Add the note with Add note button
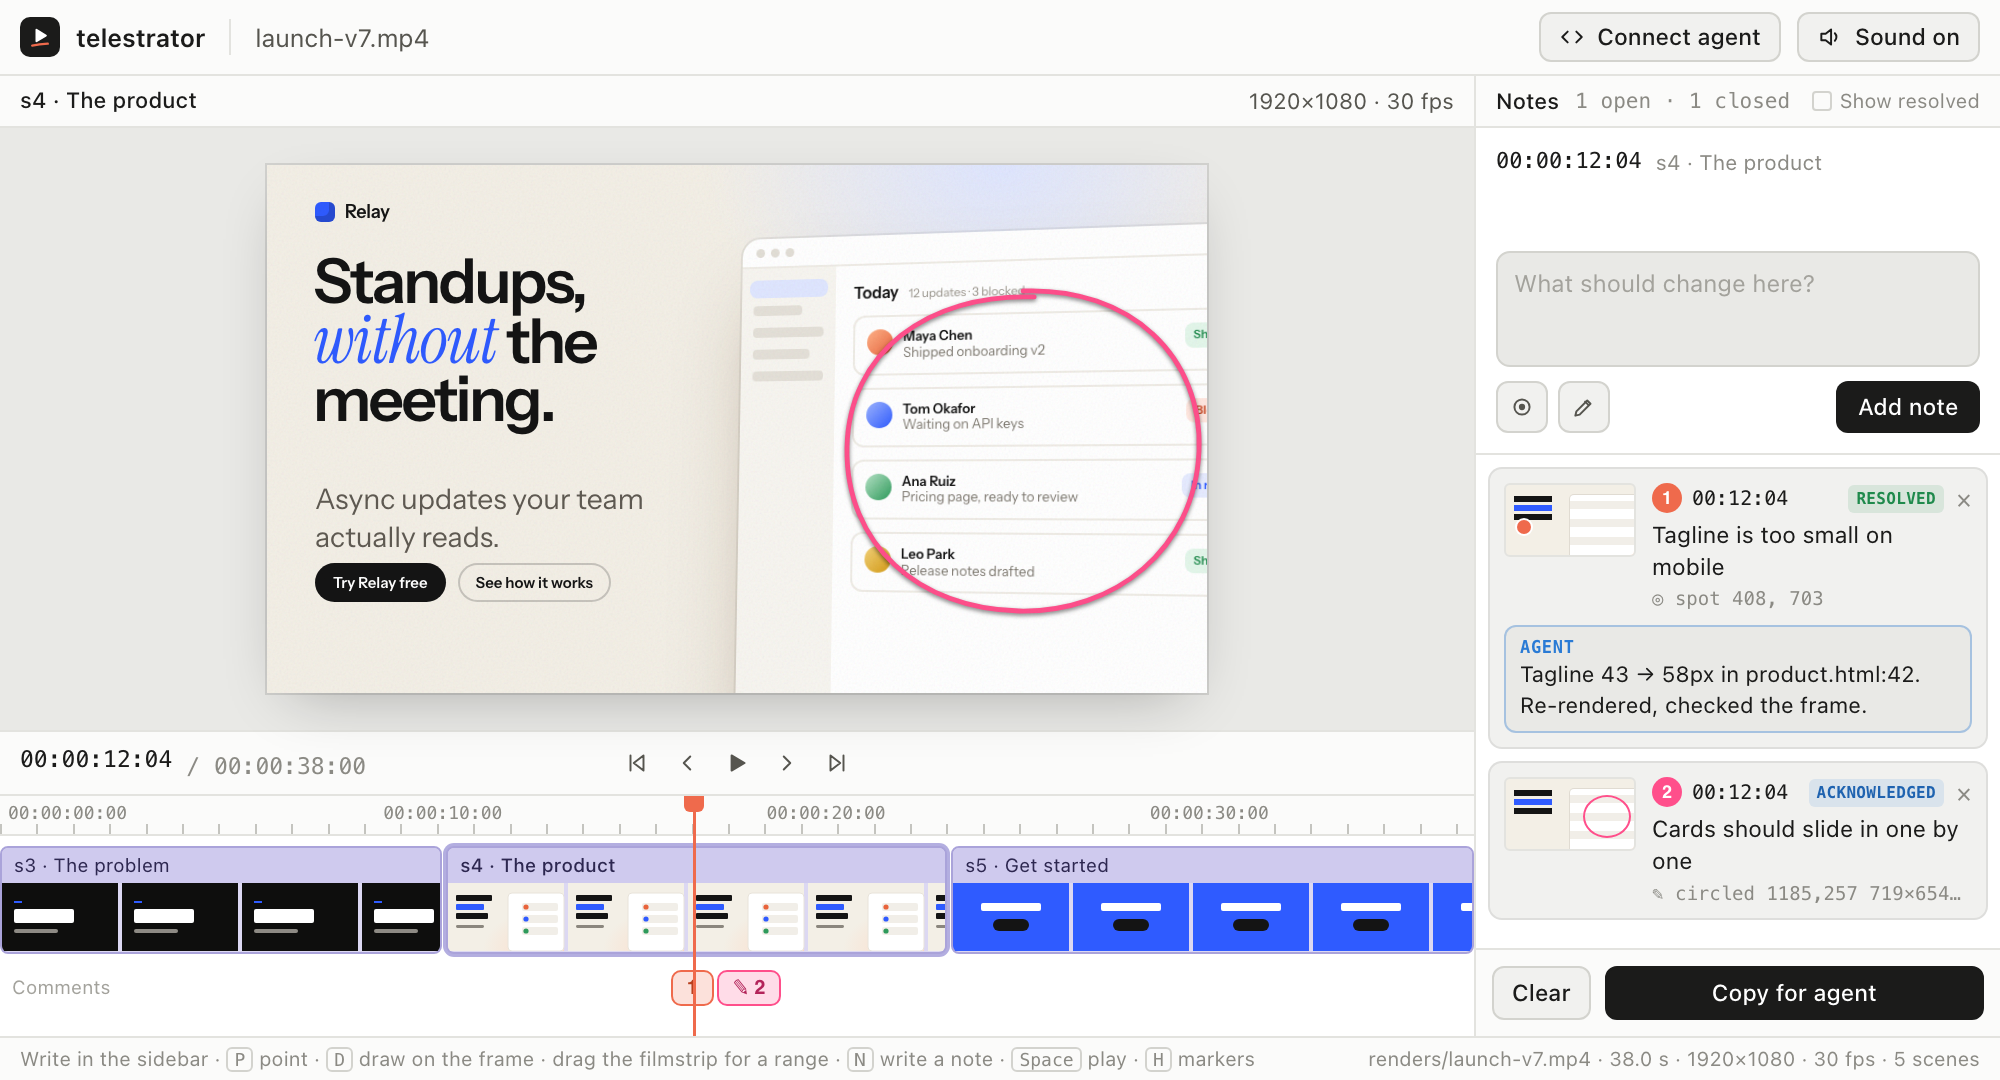2000x1080 pixels. coord(1907,407)
